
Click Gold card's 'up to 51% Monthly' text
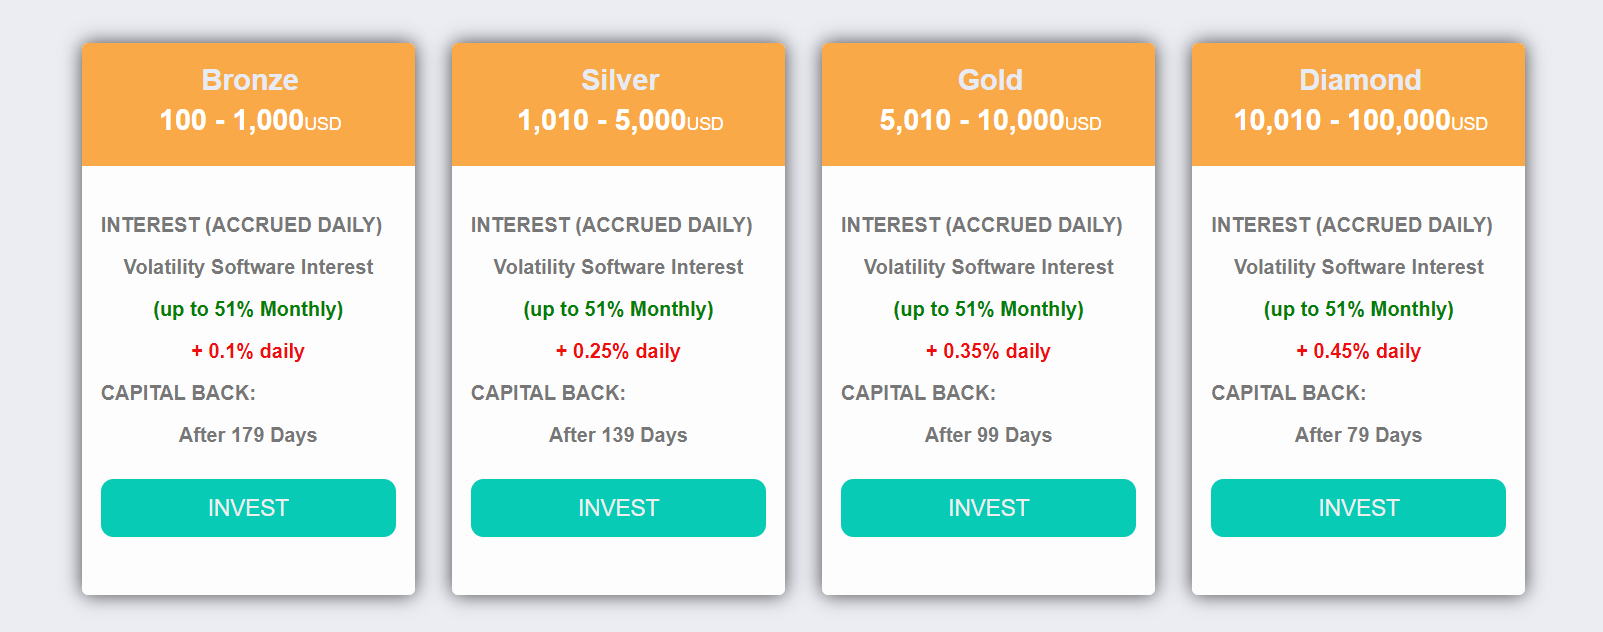click(988, 309)
